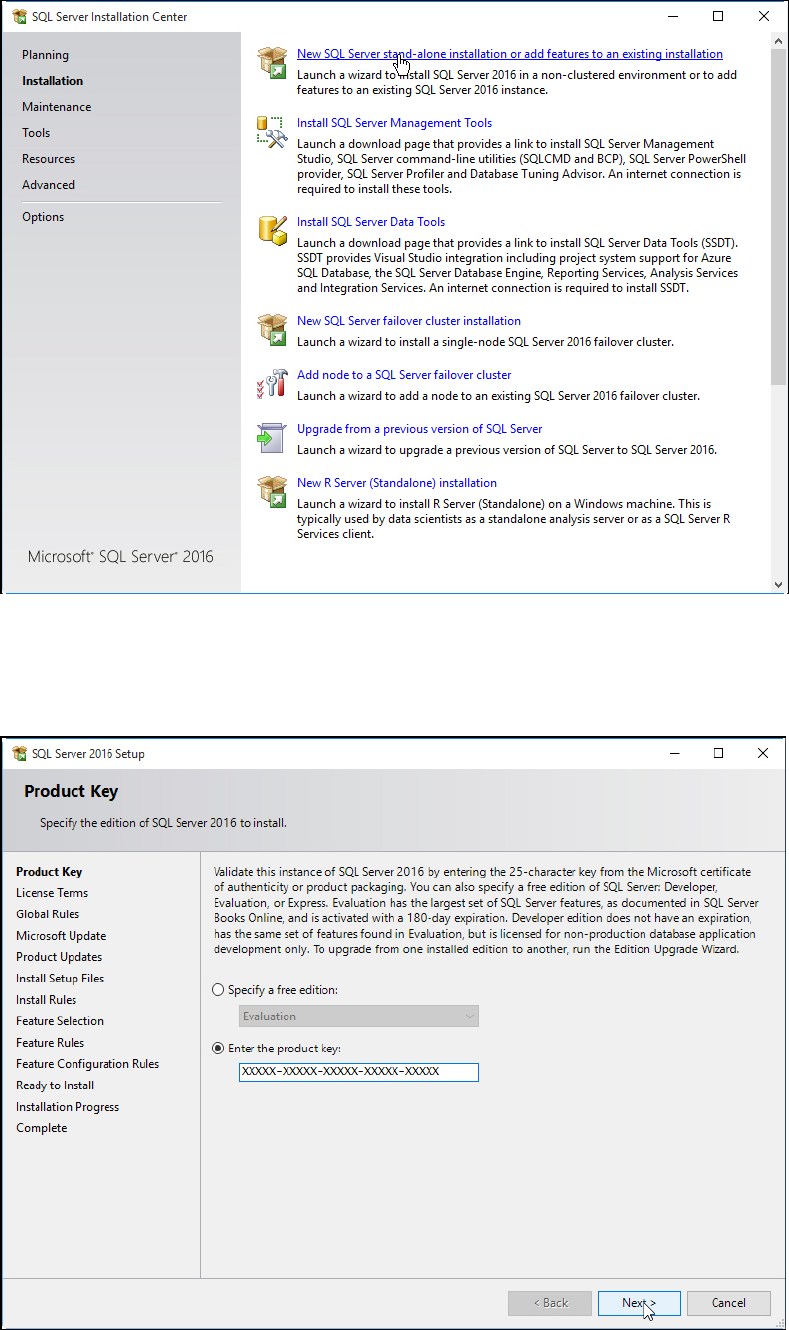789x1330 pixels.
Task: Click the Microsoft Update step
Action: pyautogui.click(x=61, y=936)
